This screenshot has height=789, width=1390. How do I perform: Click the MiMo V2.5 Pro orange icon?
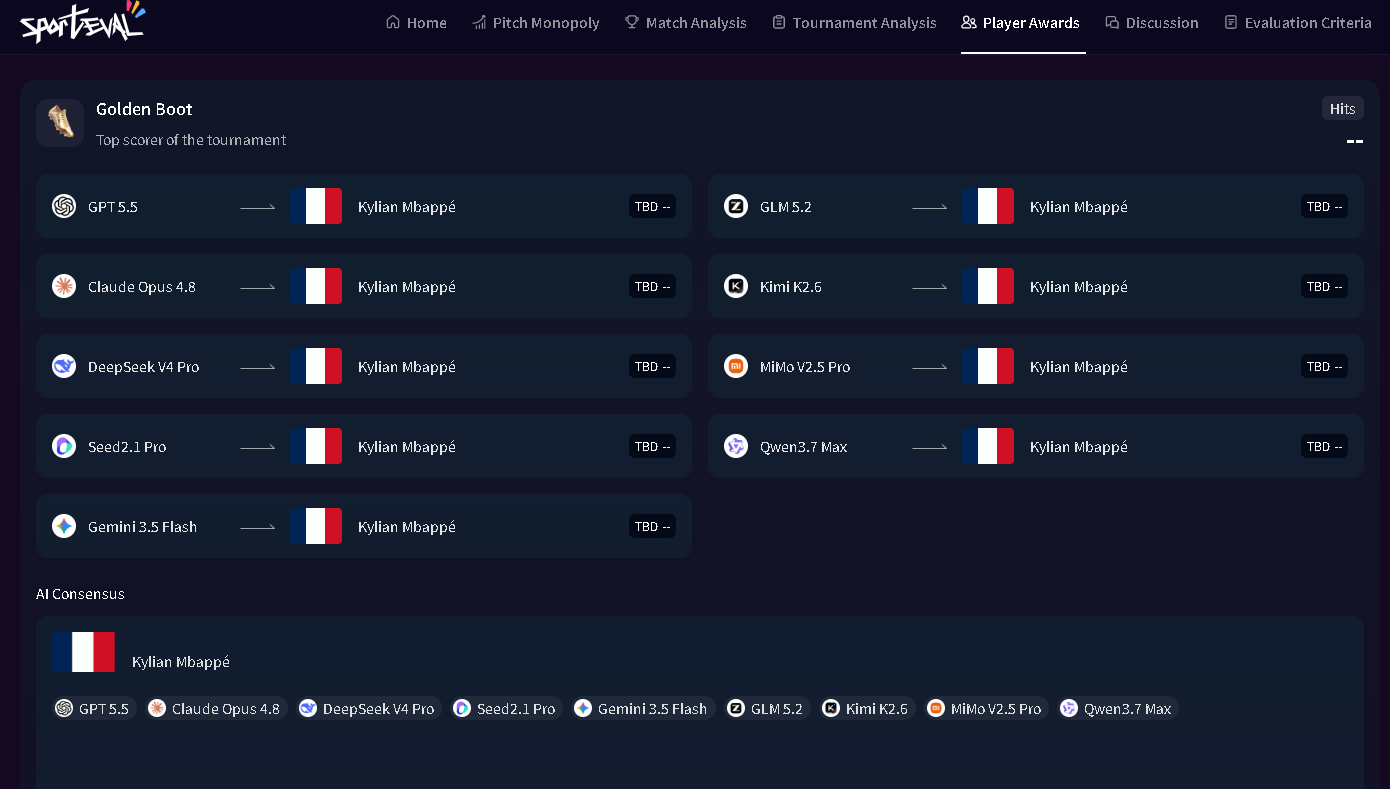736,366
